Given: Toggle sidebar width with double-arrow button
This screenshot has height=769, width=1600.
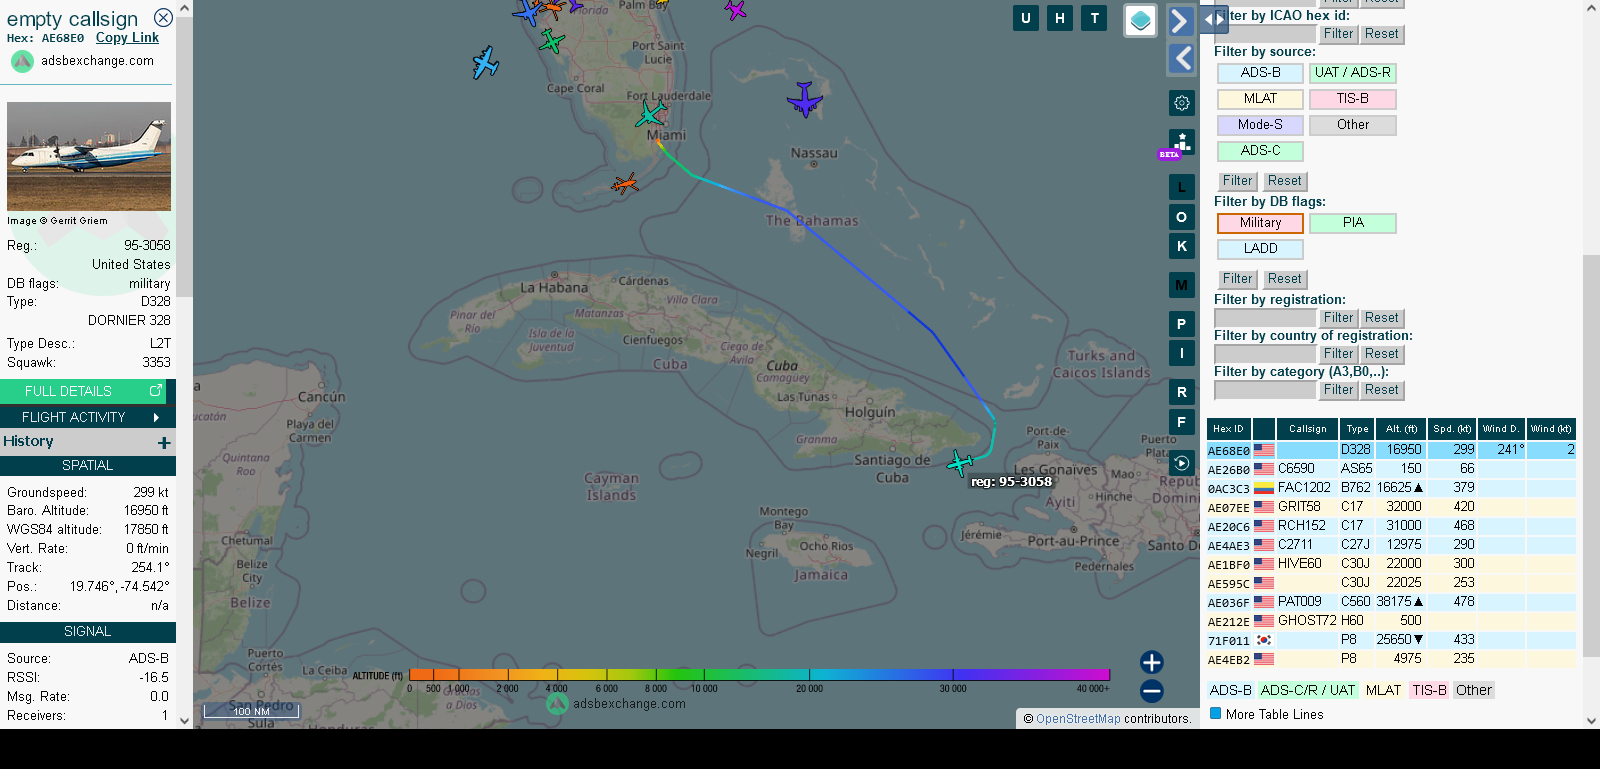Looking at the screenshot, I should pos(1214,19).
